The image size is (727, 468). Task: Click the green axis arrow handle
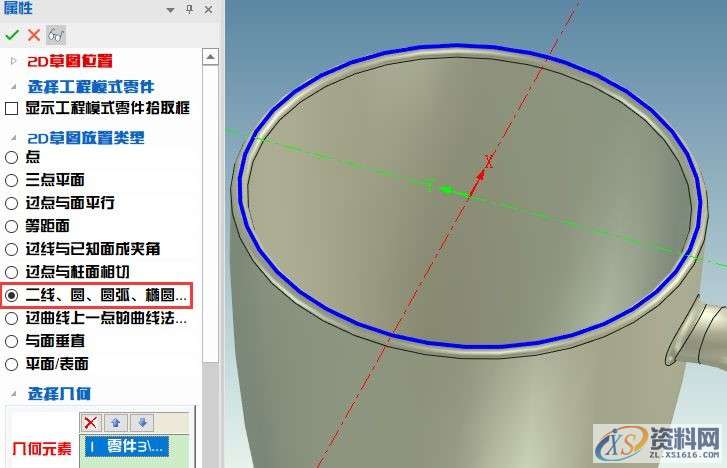pos(446,190)
